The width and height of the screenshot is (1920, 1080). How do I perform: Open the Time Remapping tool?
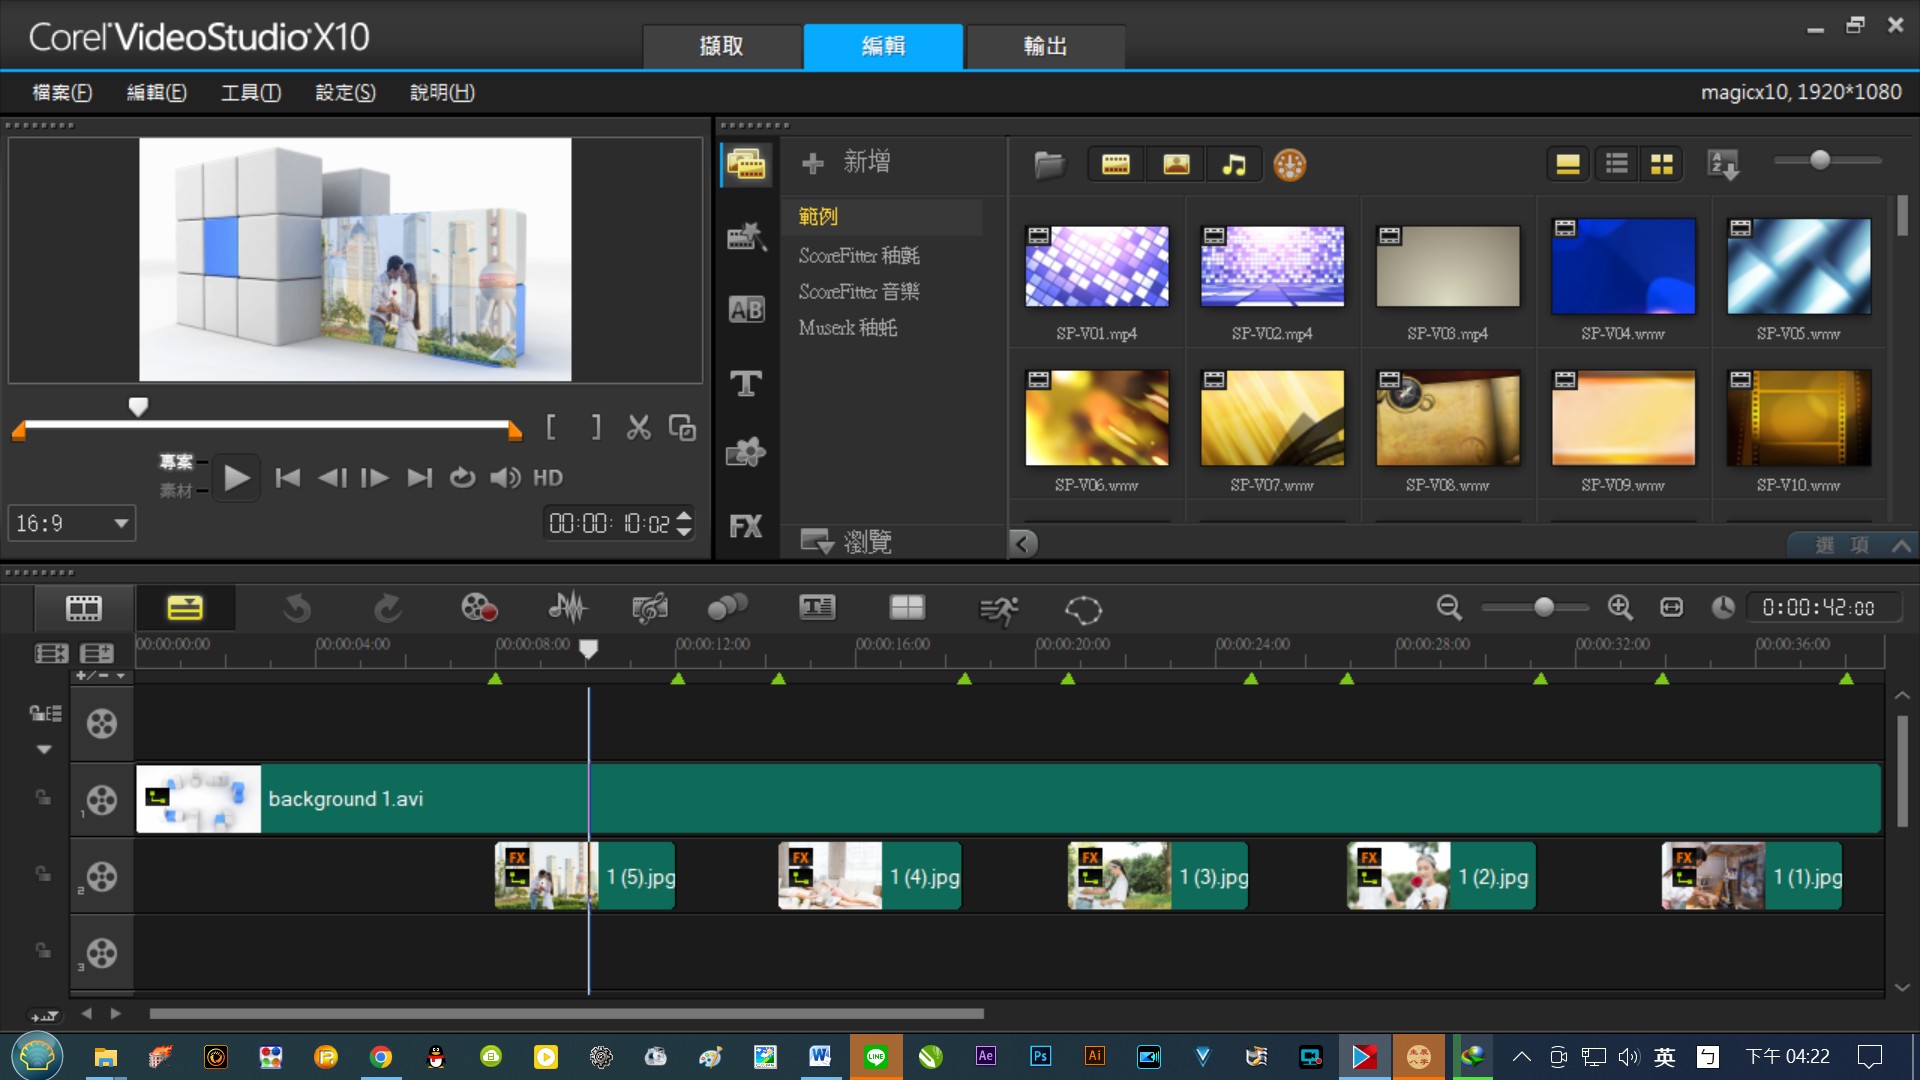997,609
